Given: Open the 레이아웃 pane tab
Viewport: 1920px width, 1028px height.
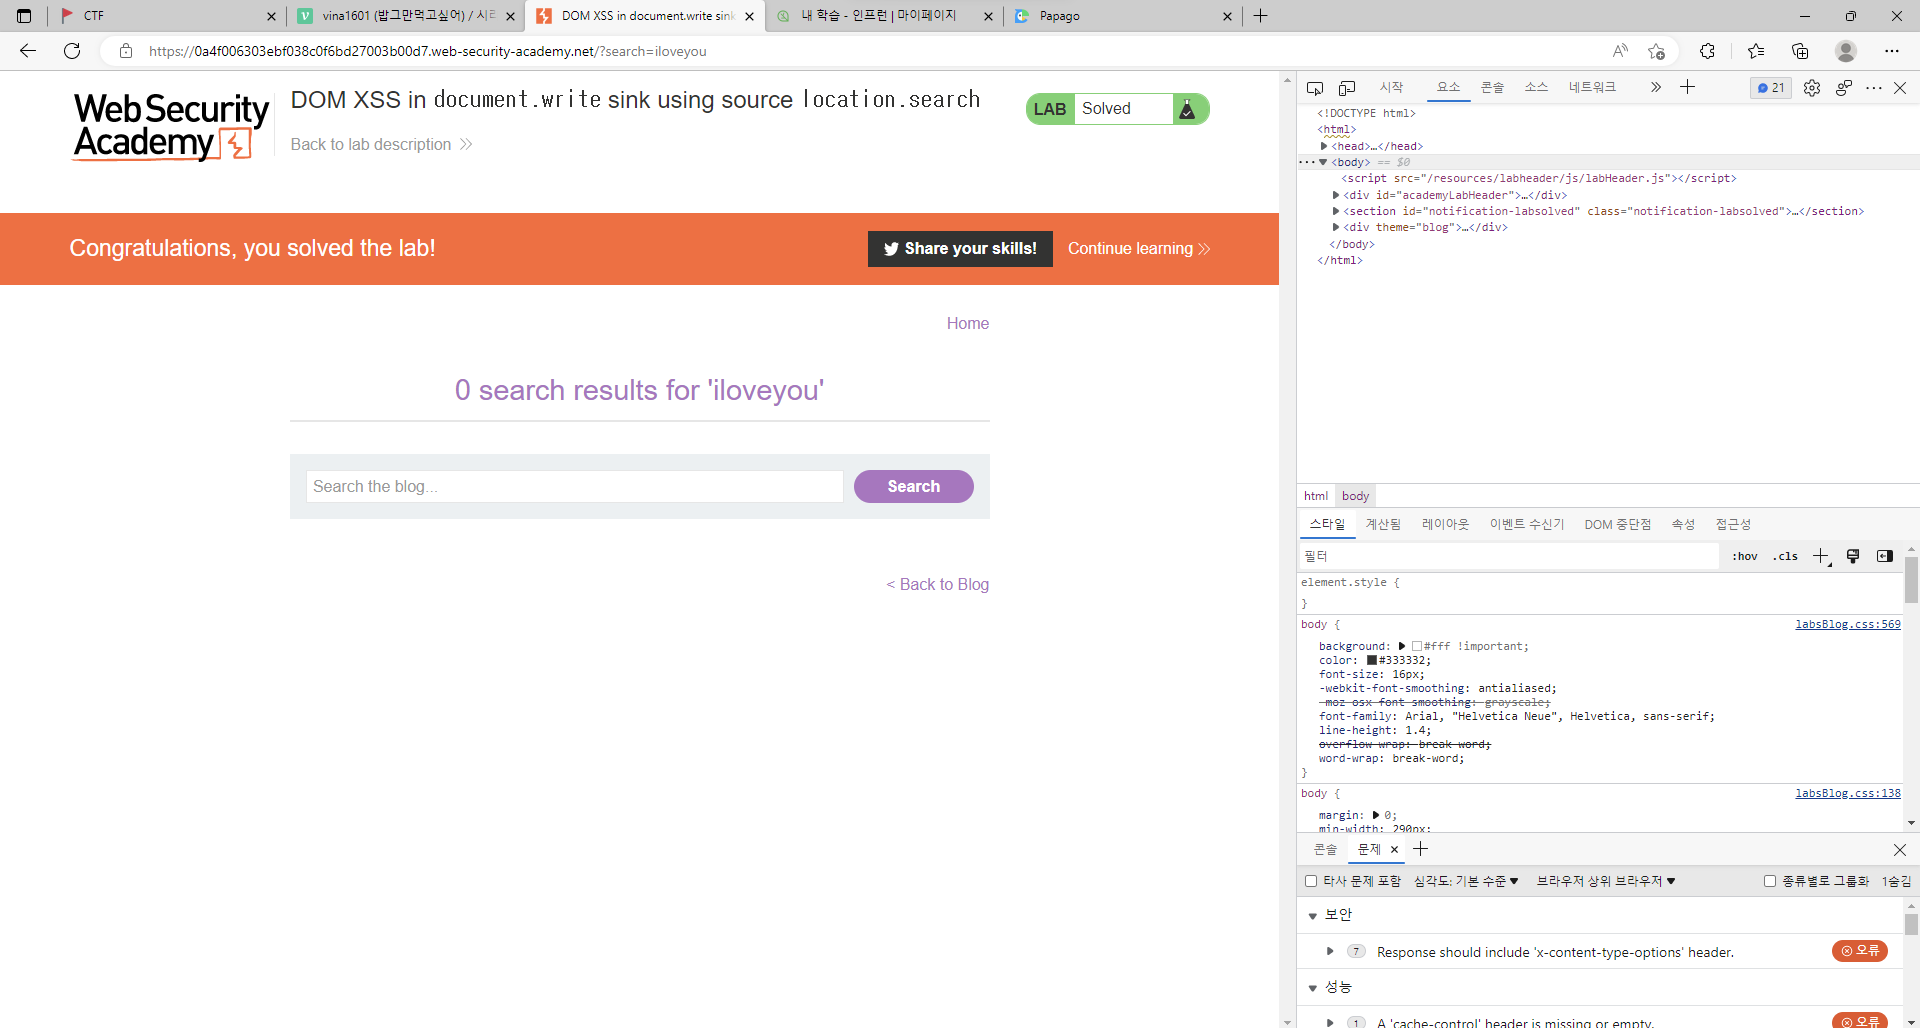Looking at the screenshot, I should [x=1445, y=524].
